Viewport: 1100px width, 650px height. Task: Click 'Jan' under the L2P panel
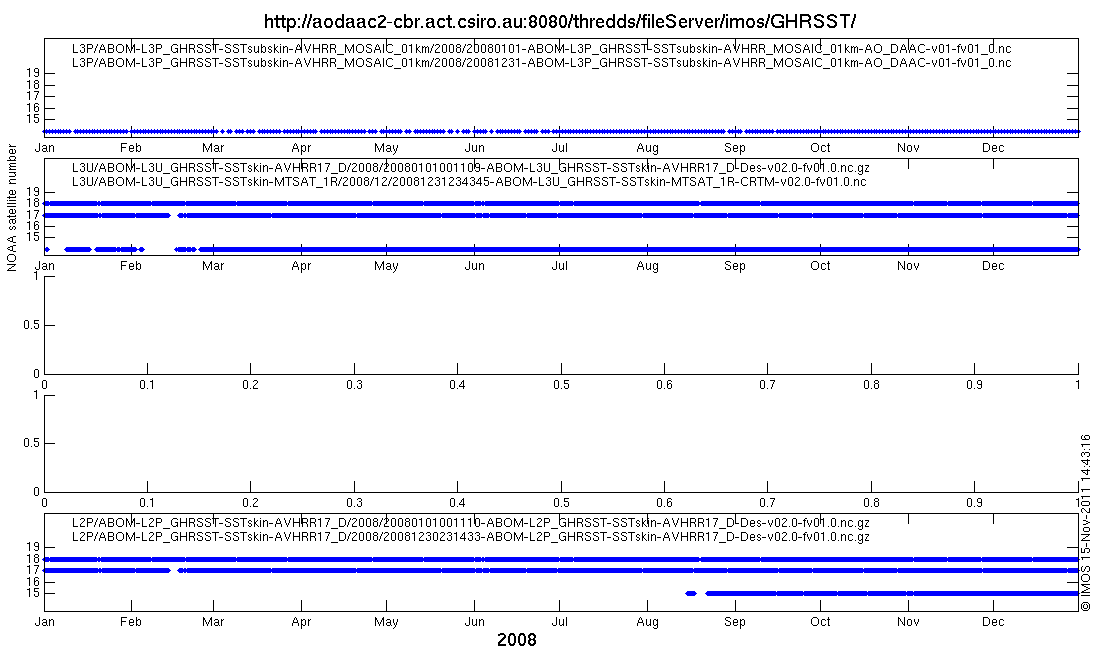tap(45, 622)
